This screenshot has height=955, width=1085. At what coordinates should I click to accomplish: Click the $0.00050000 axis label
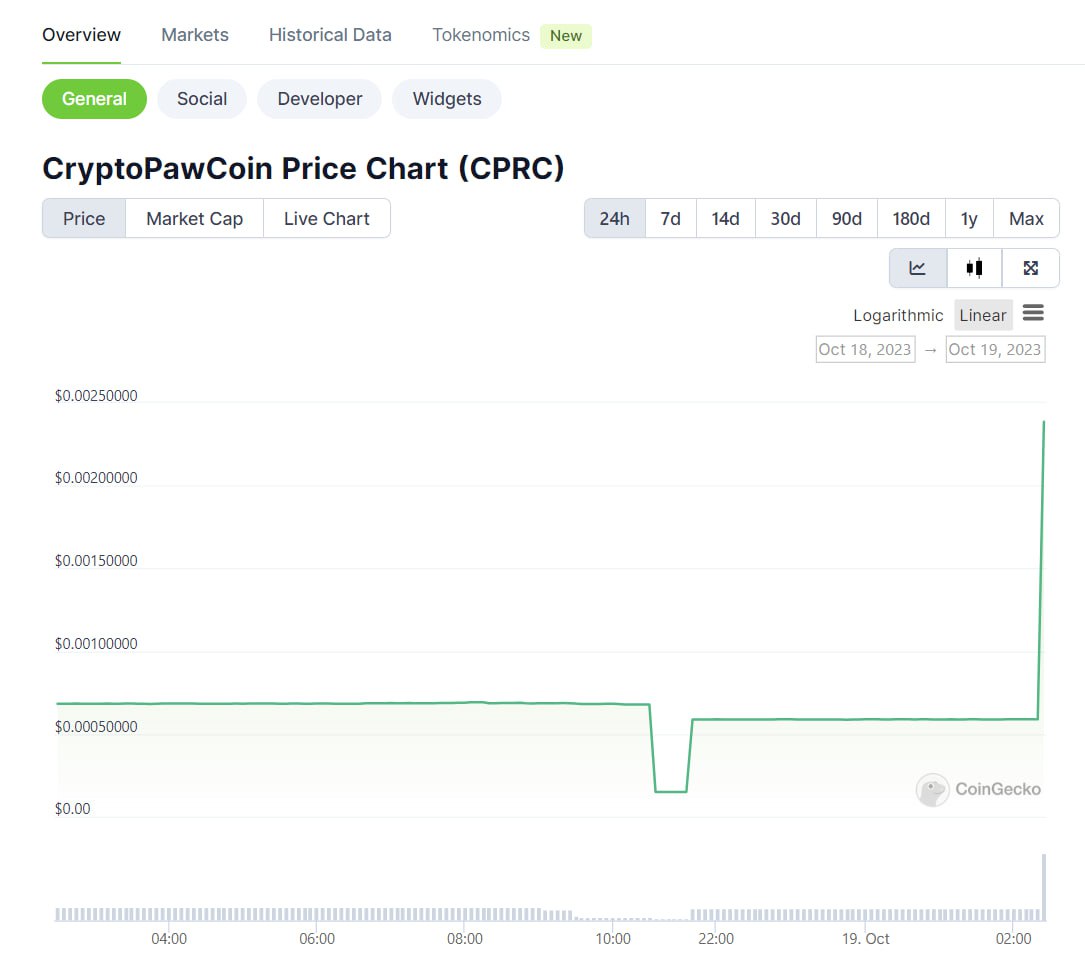click(96, 727)
